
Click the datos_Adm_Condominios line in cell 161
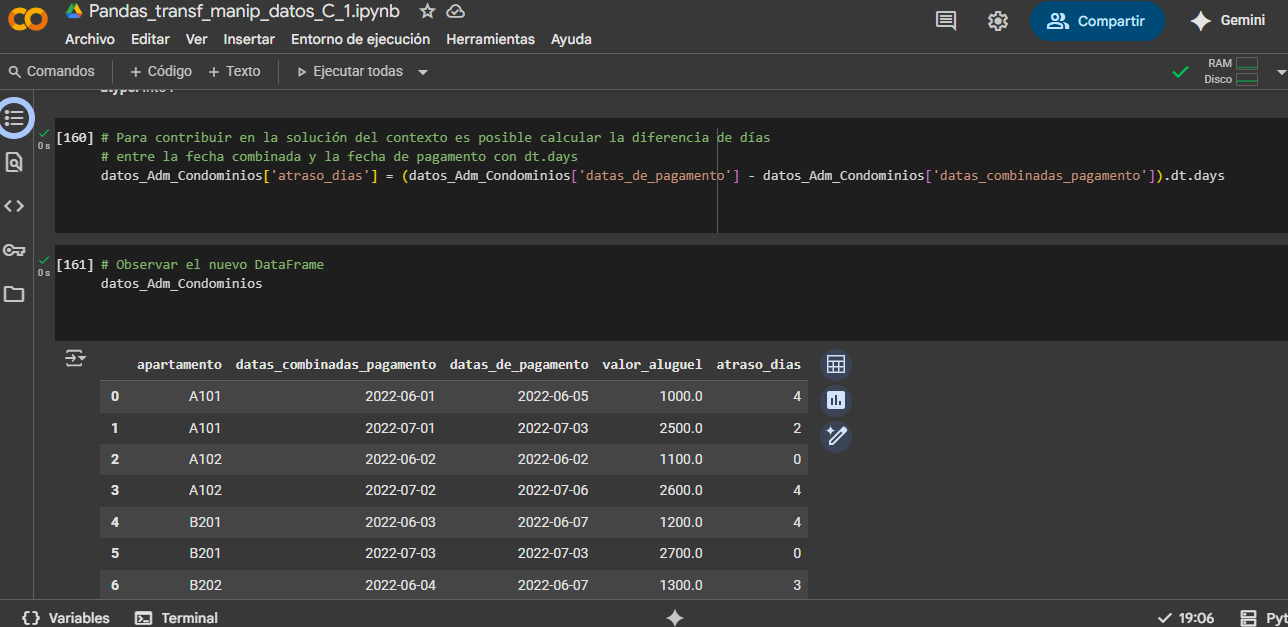(x=181, y=284)
